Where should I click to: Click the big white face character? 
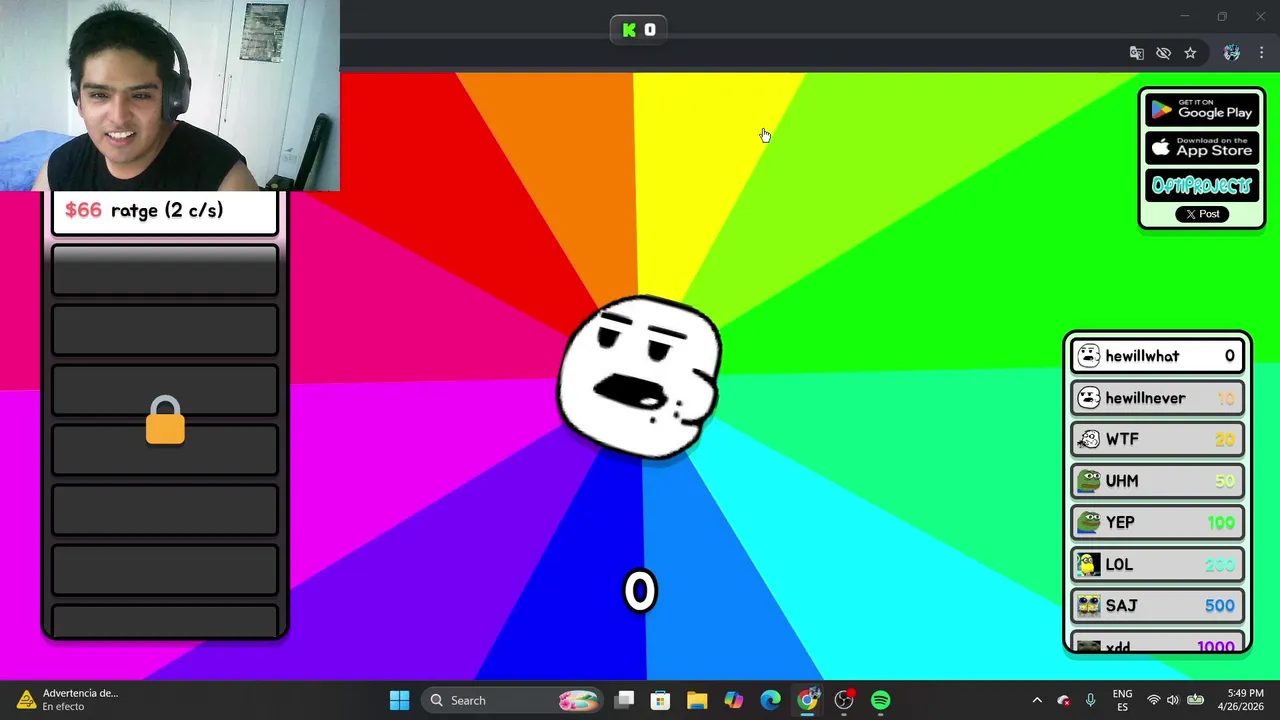coord(639,377)
